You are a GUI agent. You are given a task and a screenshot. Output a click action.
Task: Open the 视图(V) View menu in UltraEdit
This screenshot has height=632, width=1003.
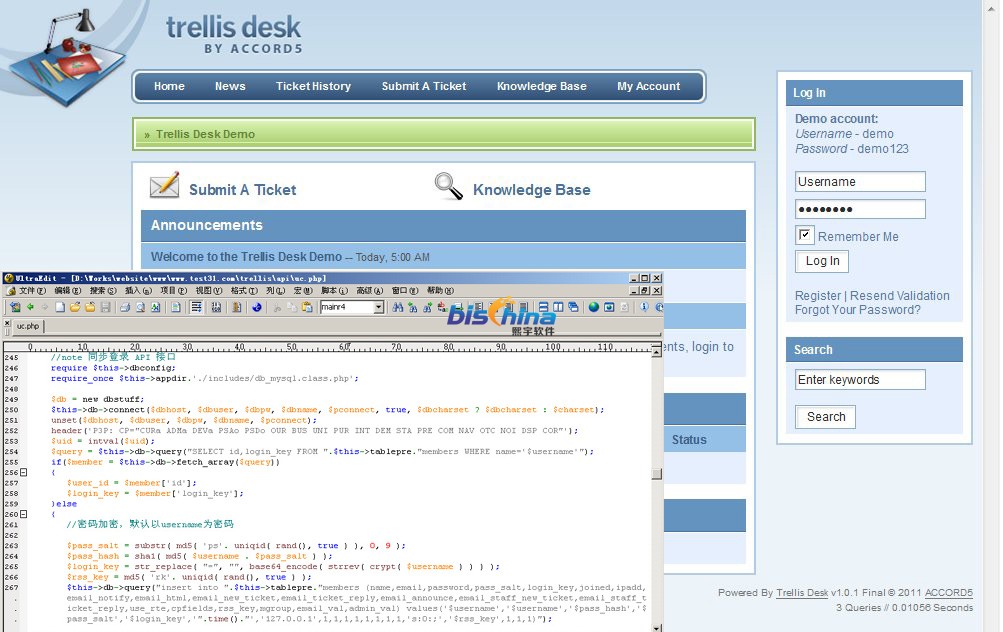point(208,290)
